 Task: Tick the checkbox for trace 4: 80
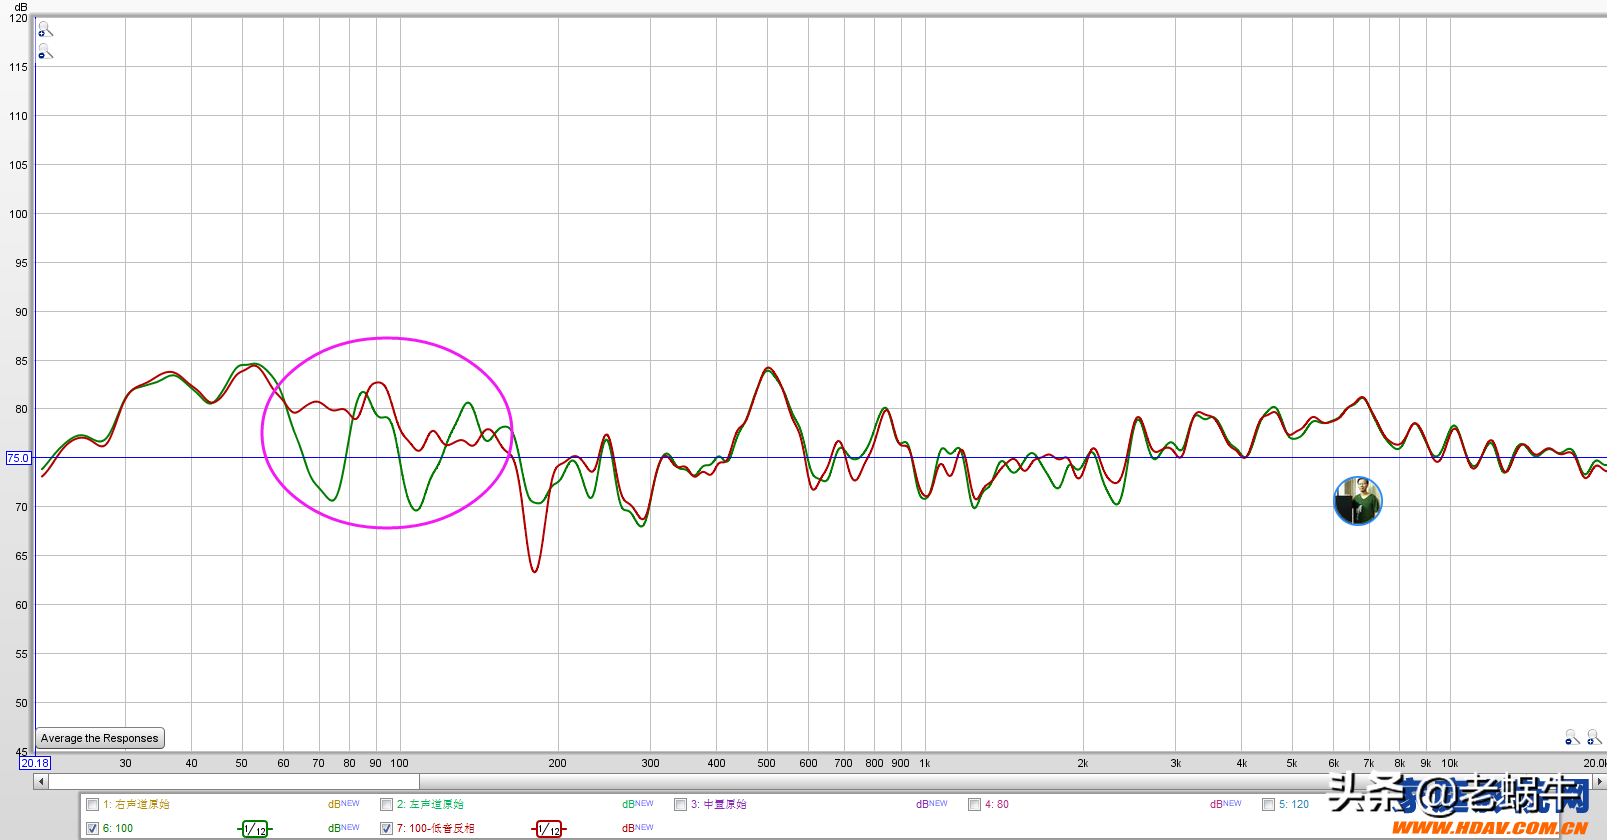pyautogui.click(x=974, y=804)
